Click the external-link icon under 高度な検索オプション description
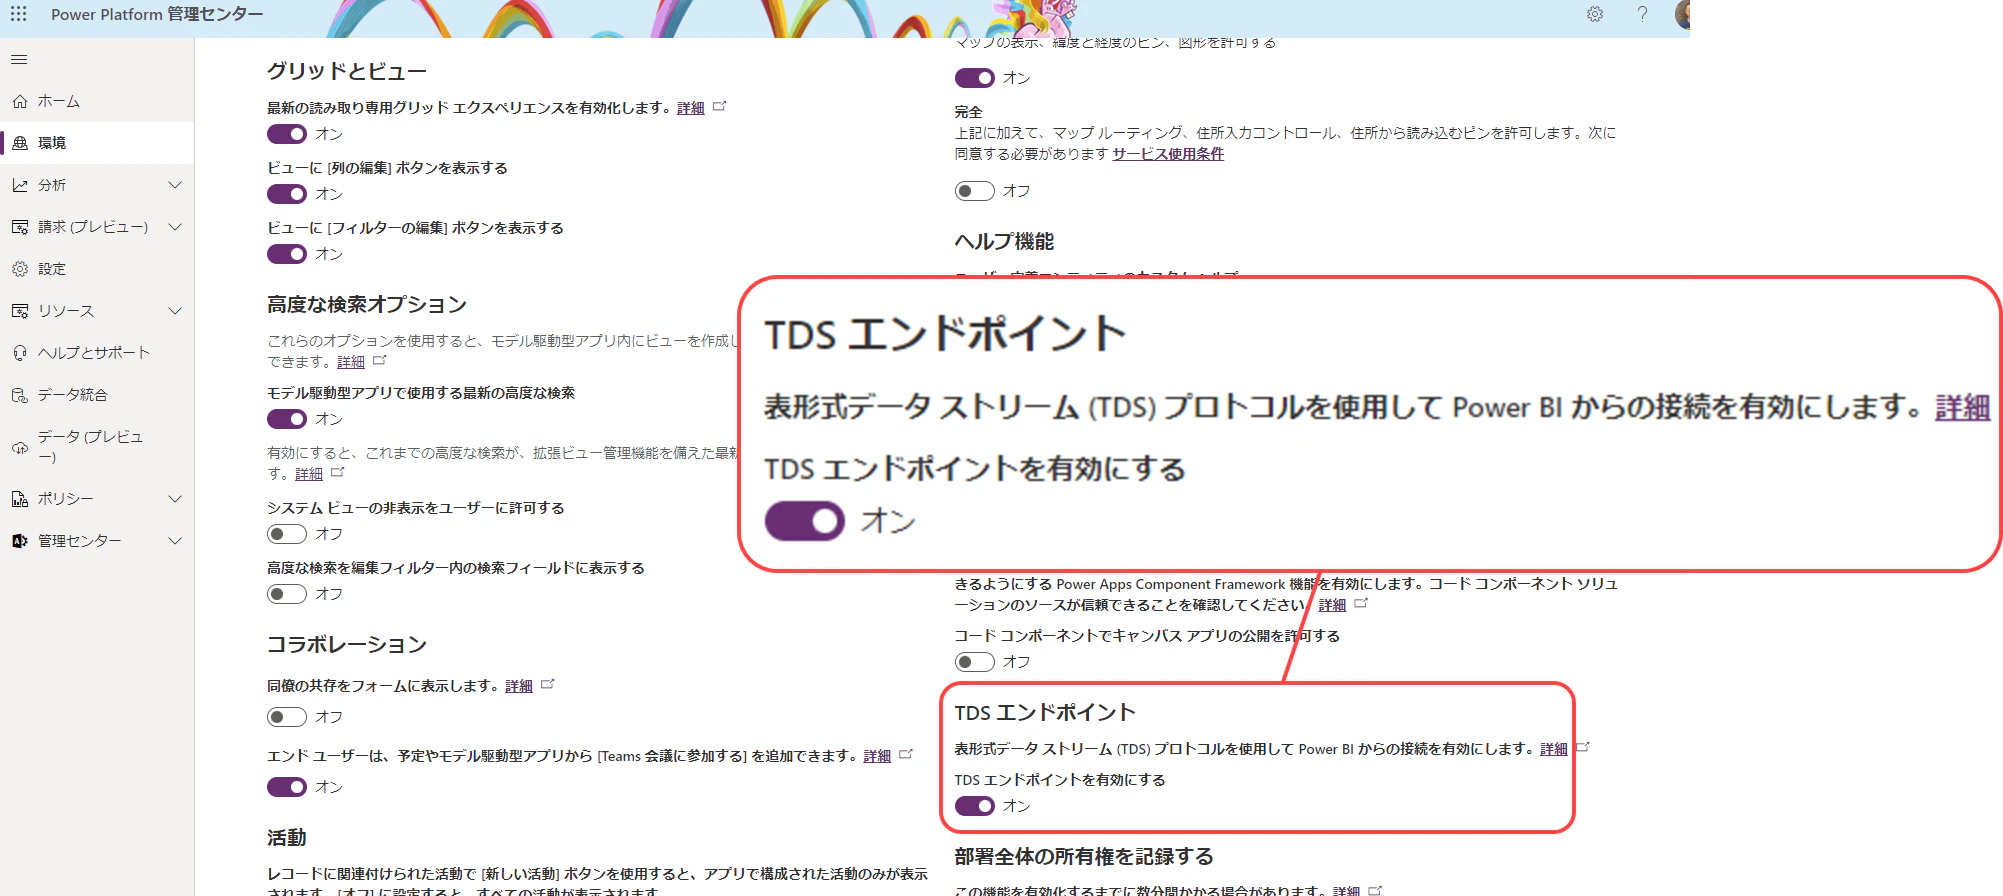Screen dimensions: 2003x896 pyautogui.click(x=380, y=360)
